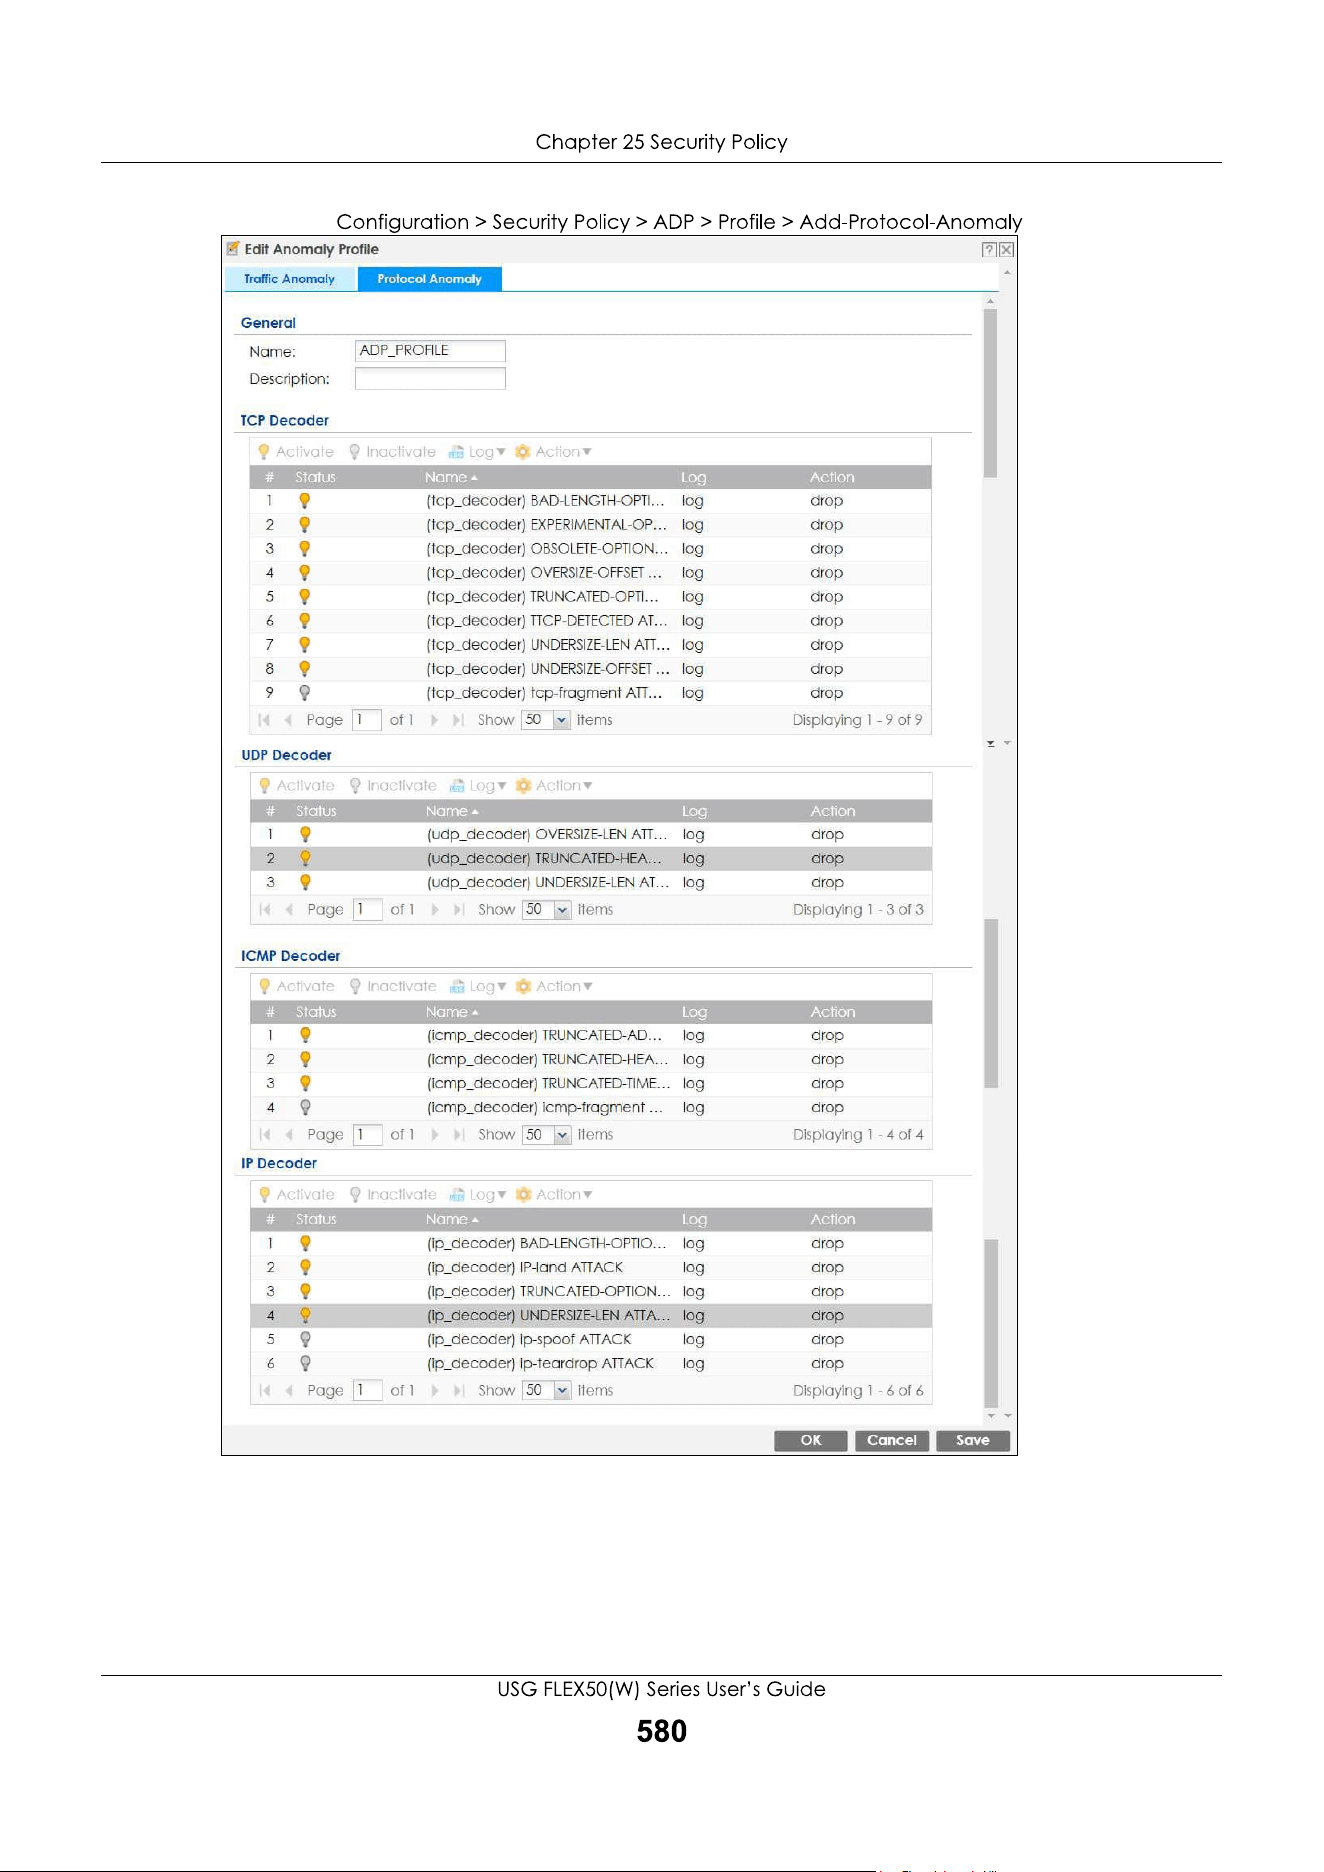This screenshot has height=1872, width=1324.
Task: Click Inactivate in IP Decoder toolbar
Action: point(393,1194)
